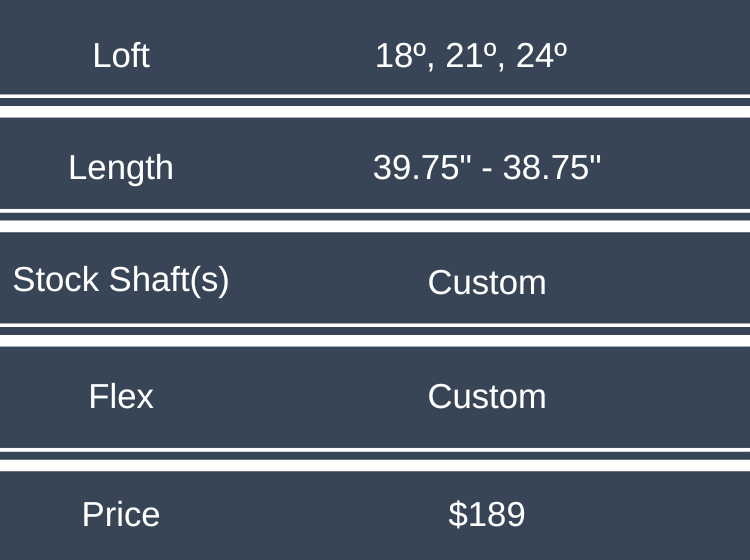750x560 pixels.
Task: Click thick white bar above Length row
Action: click(x=375, y=112)
